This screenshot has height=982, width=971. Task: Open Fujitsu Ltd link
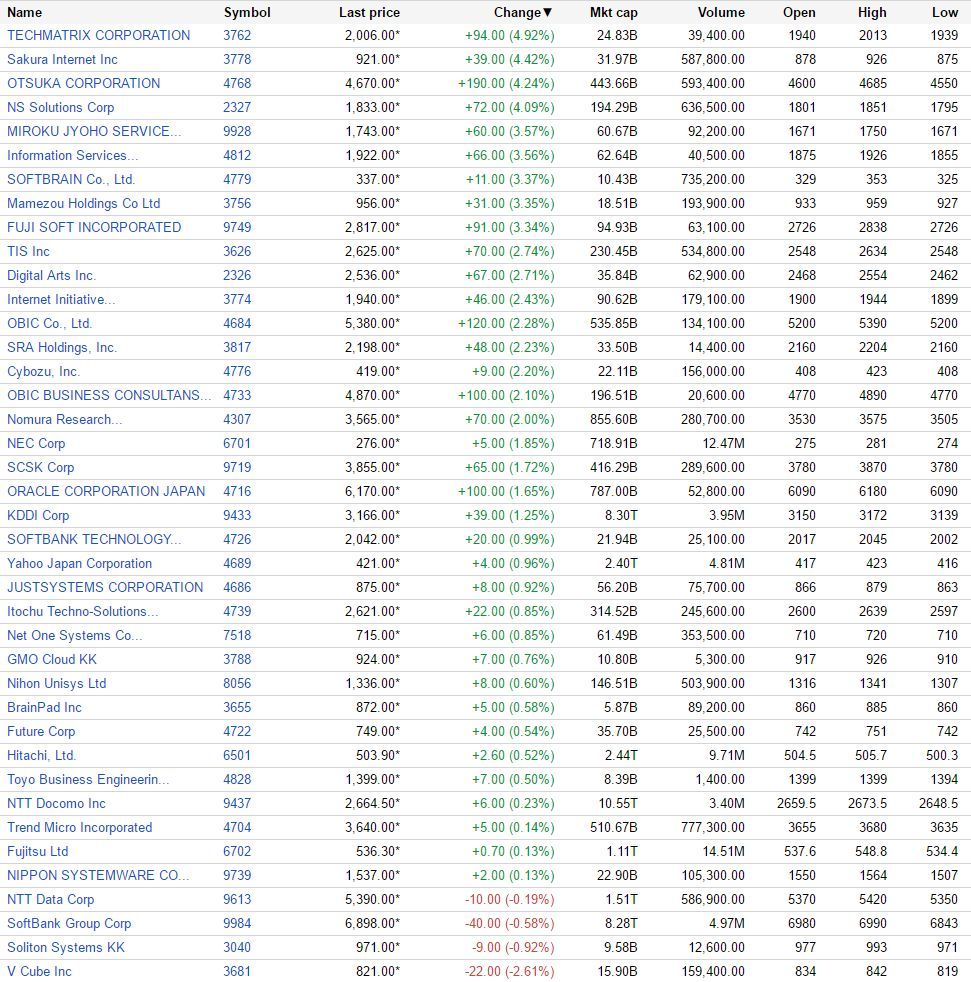click(x=38, y=852)
